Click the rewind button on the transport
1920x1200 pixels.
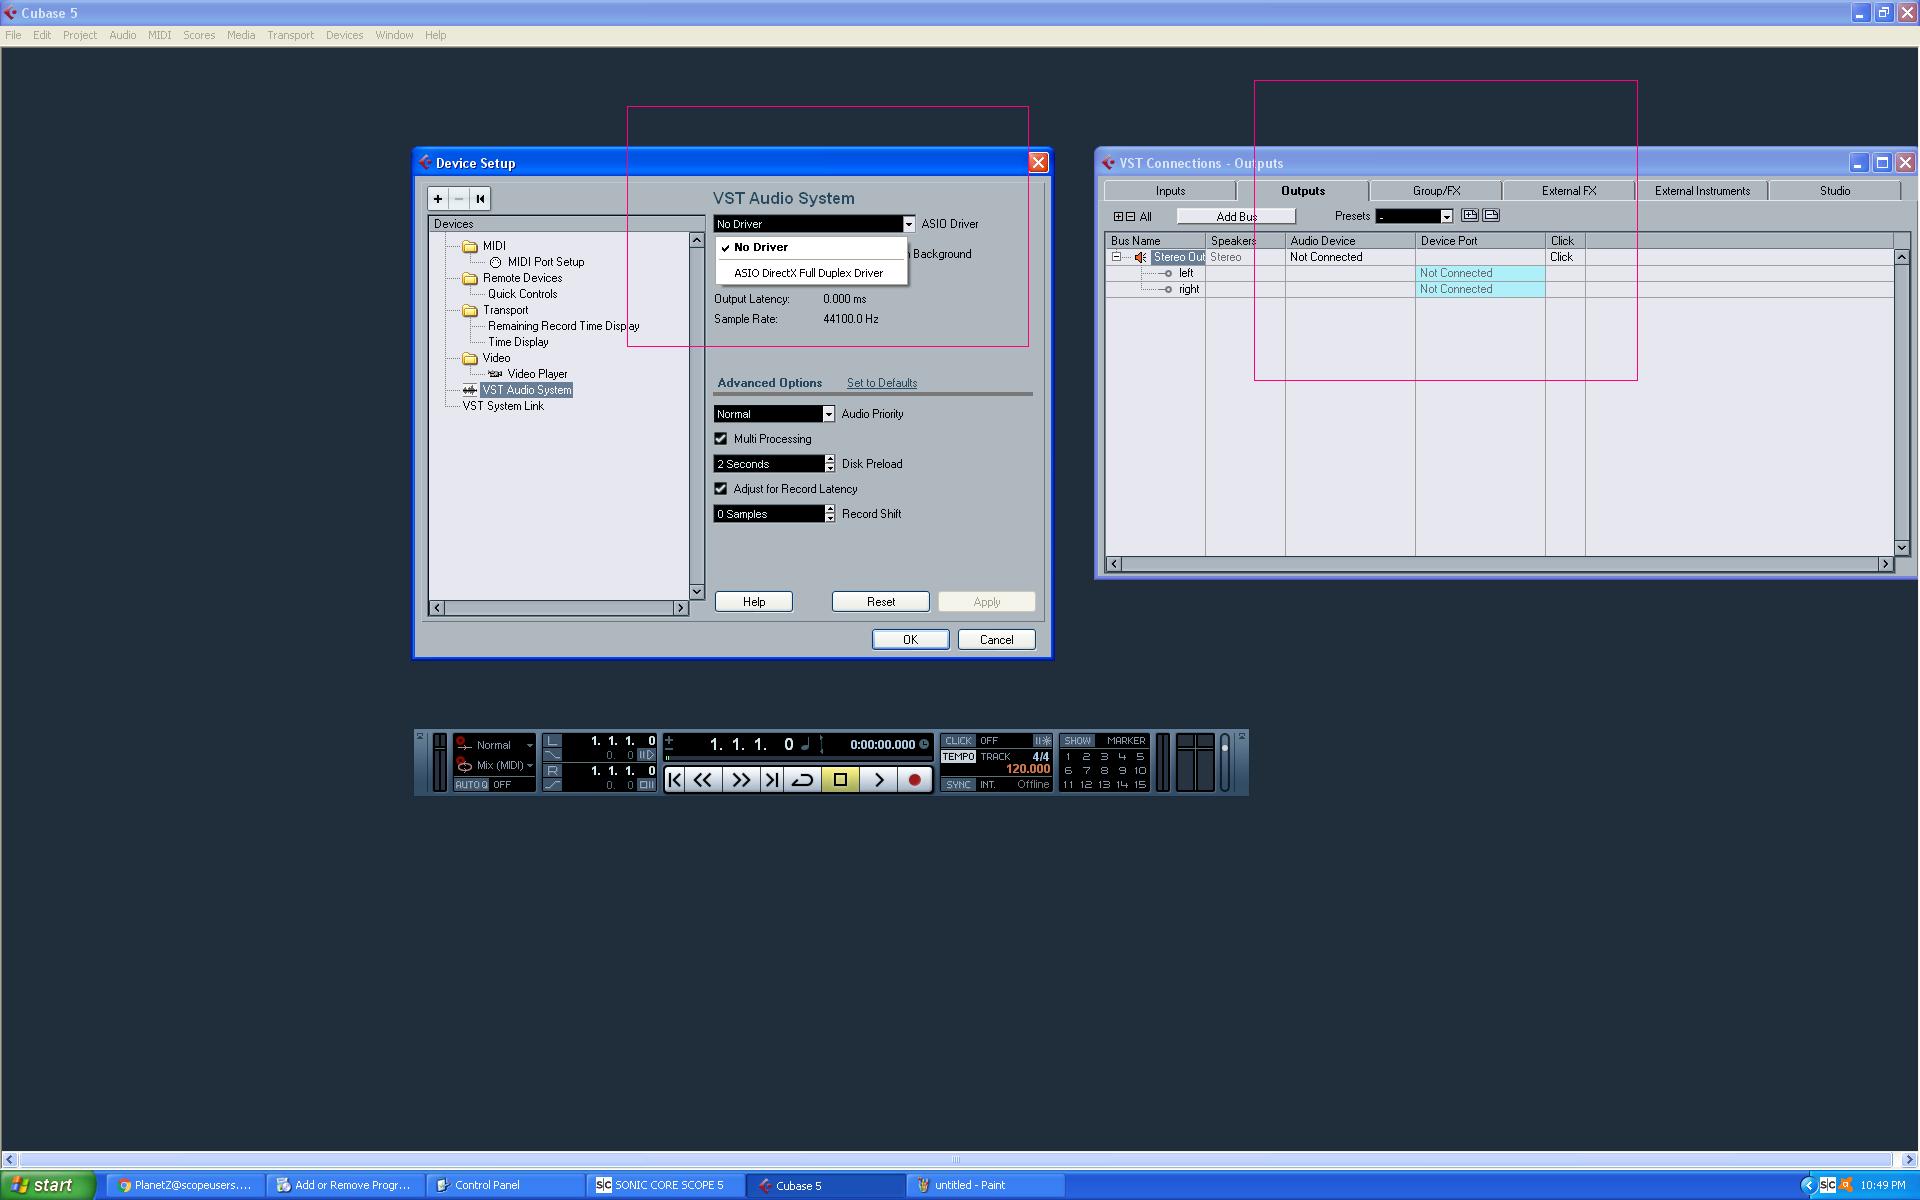[703, 780]
